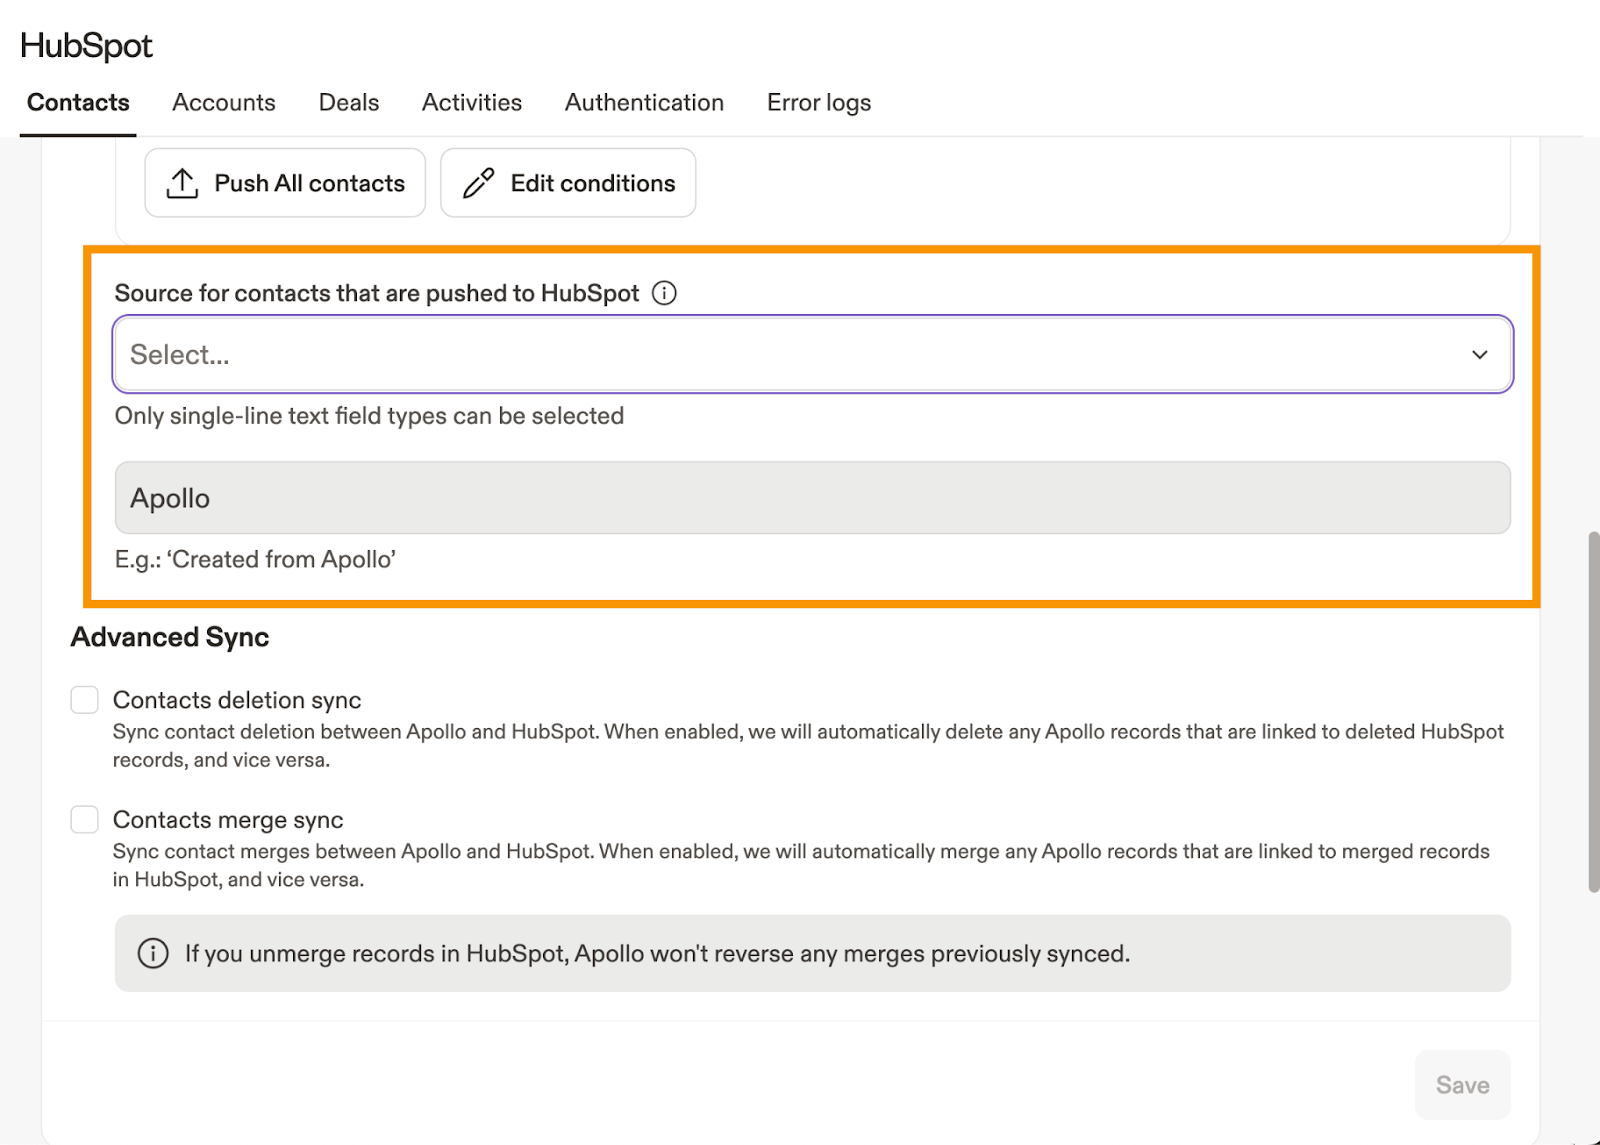This screenshot has height=1145, width=1600.
Task: Click the pencil icon beside Edit conditions
Action: point(479,183)
